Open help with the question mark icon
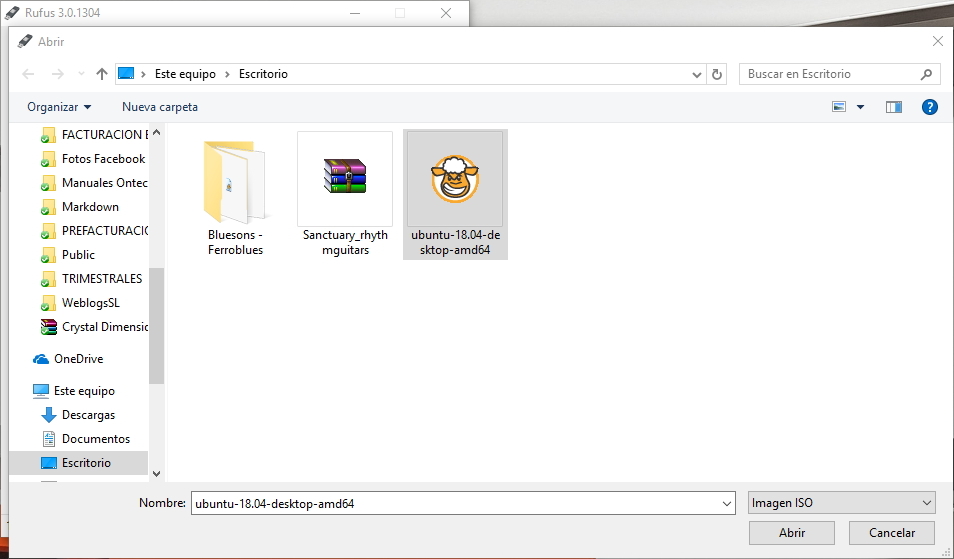The image size is (954, 559). (930, 107)
